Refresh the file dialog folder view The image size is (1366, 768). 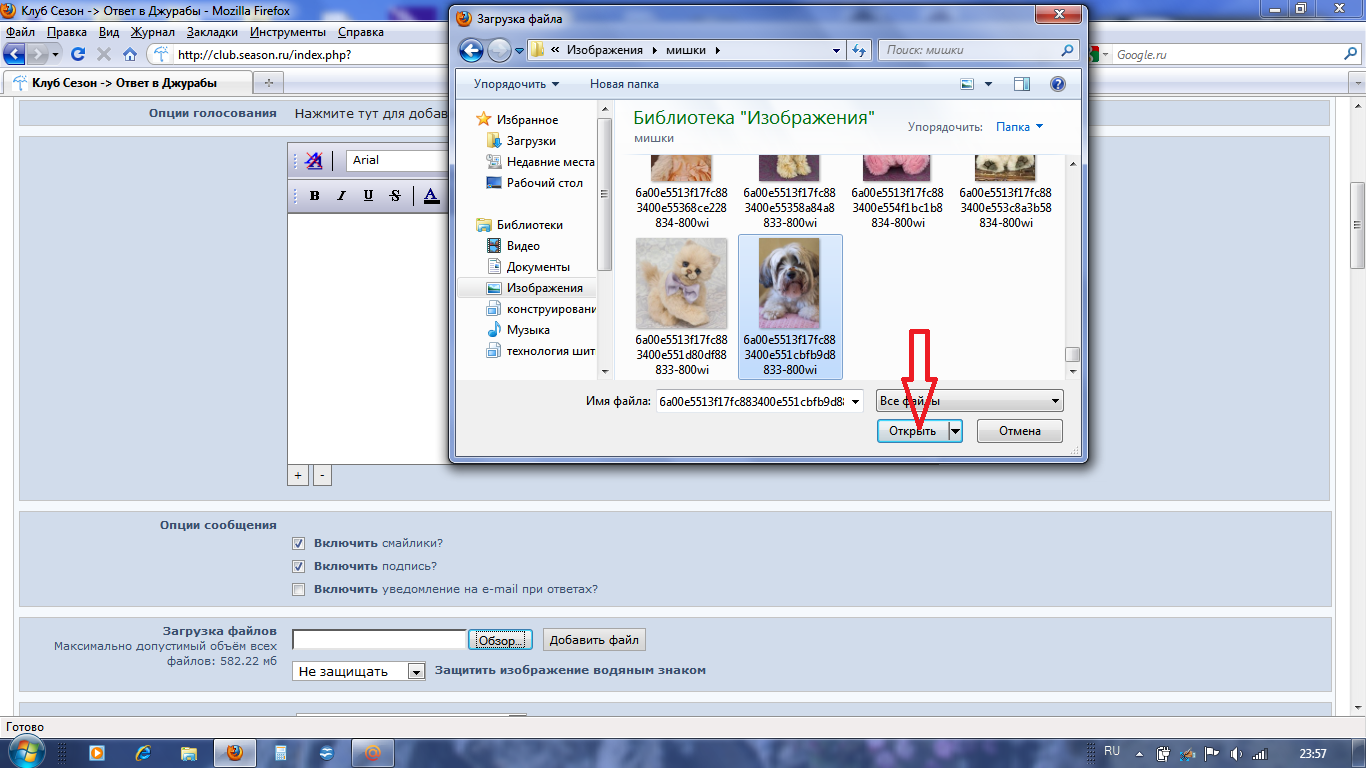[859, 50]
